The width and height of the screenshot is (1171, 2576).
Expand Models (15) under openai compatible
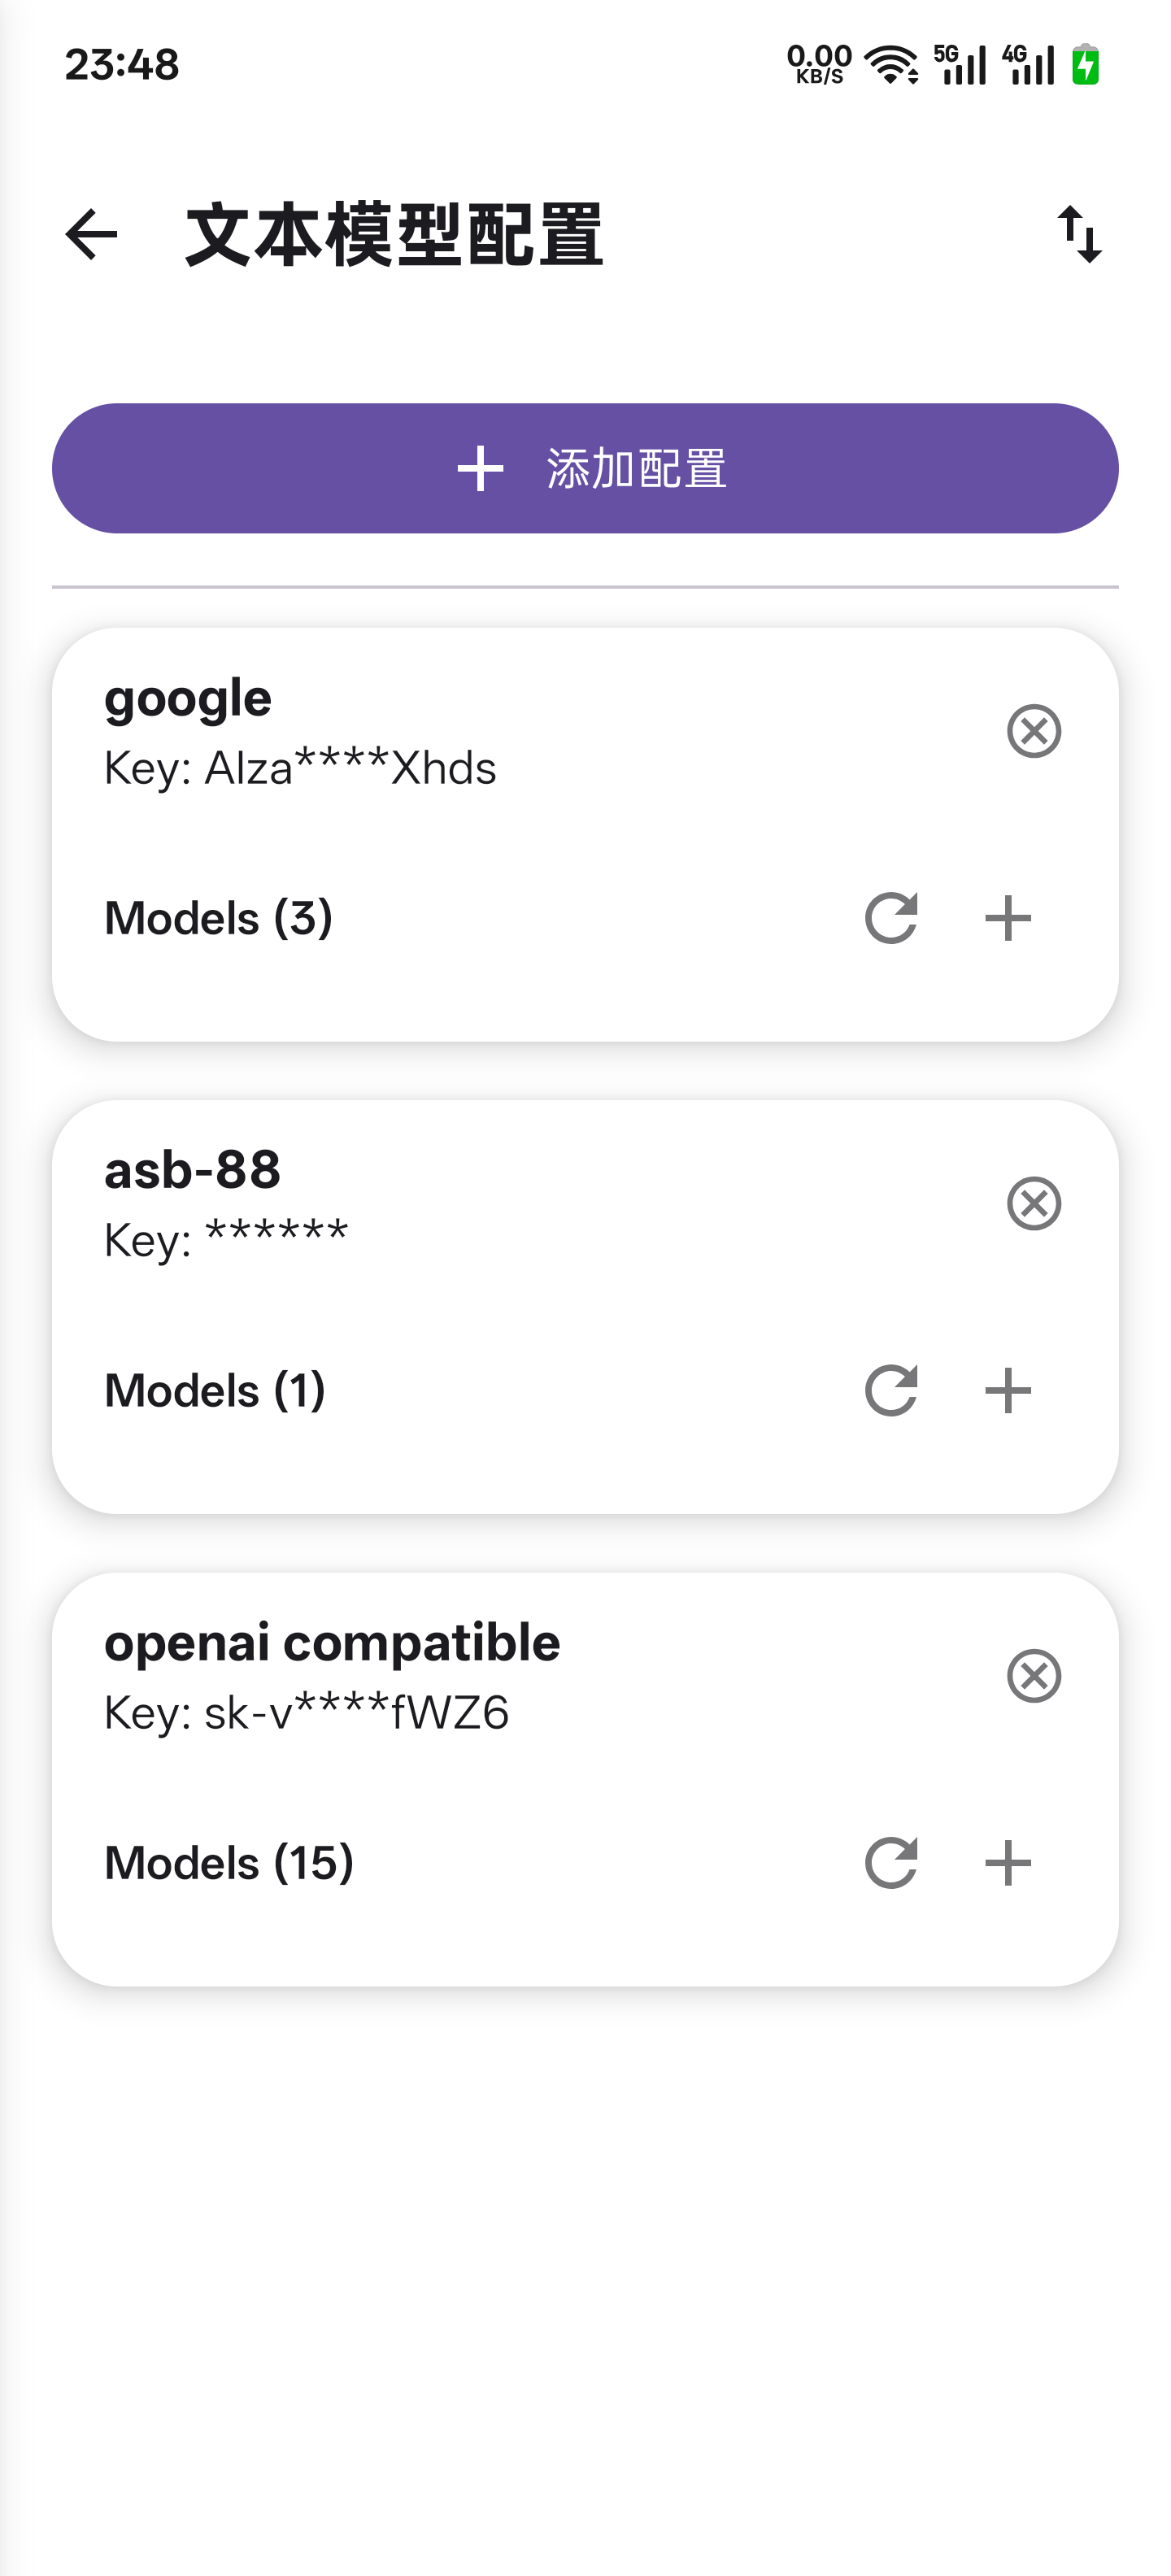point(229,1863)
